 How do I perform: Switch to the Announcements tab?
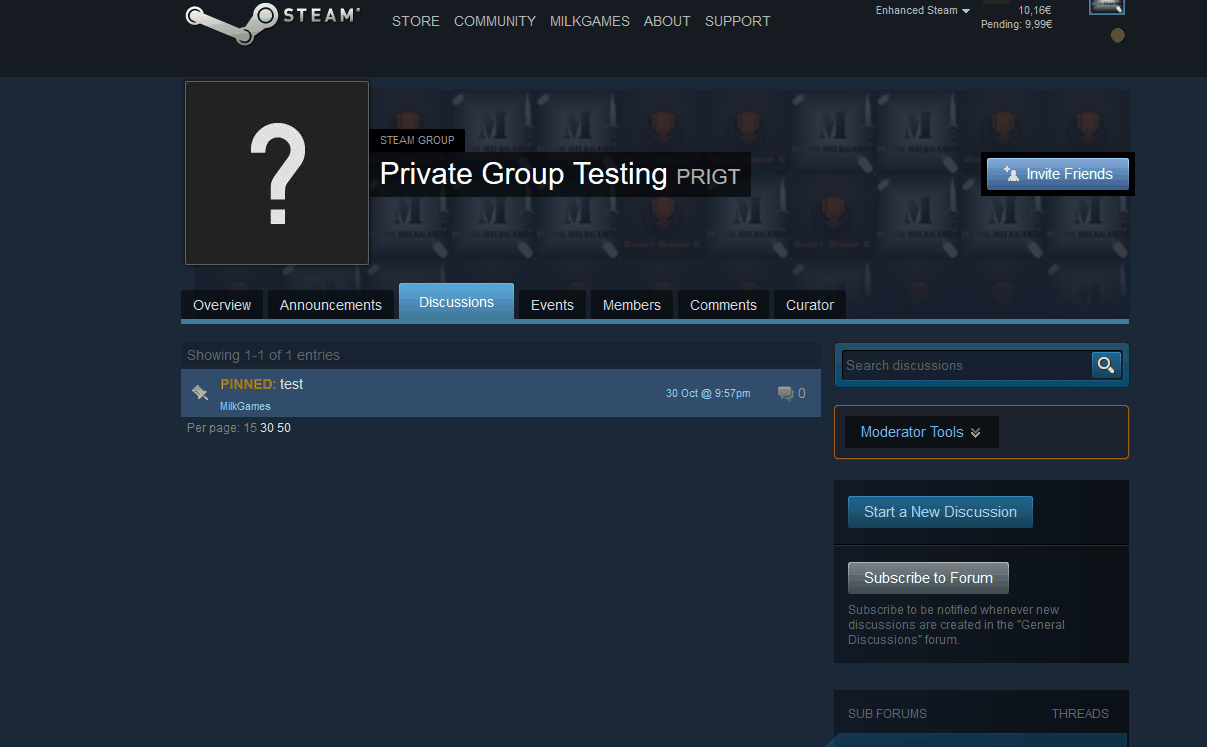click(331, 305)
